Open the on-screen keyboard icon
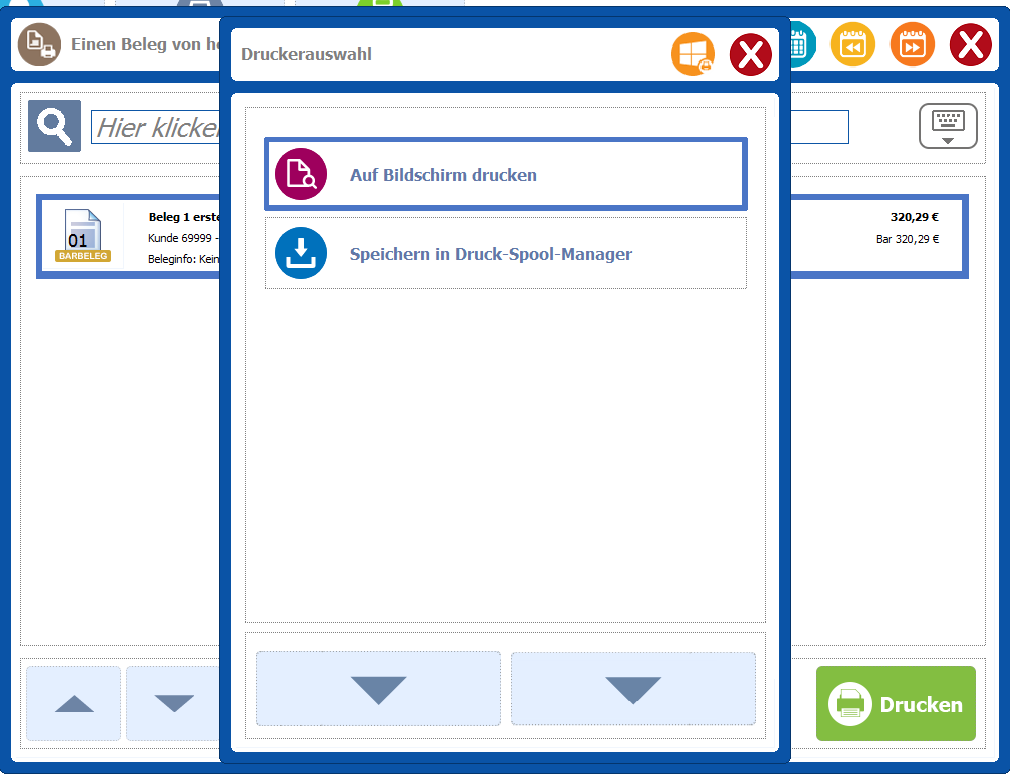Screen dimensions: 1010x778 (947, 126)
